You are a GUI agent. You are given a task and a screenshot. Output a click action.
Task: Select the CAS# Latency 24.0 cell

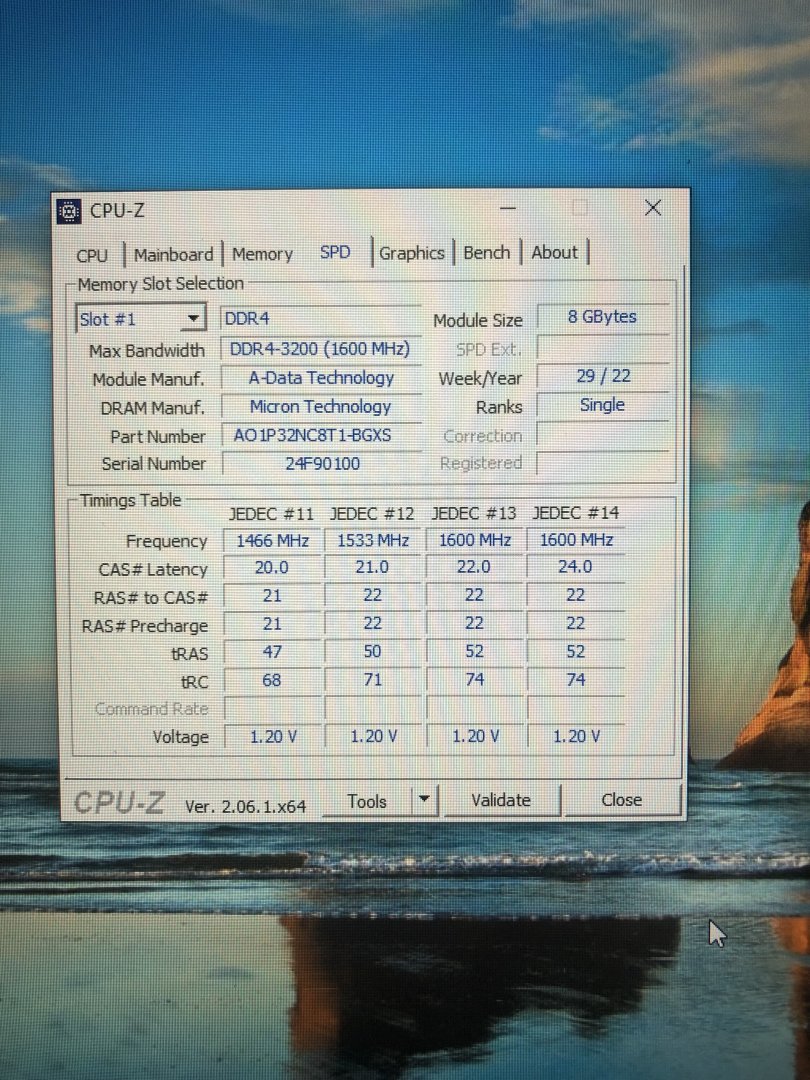[575, 567]
